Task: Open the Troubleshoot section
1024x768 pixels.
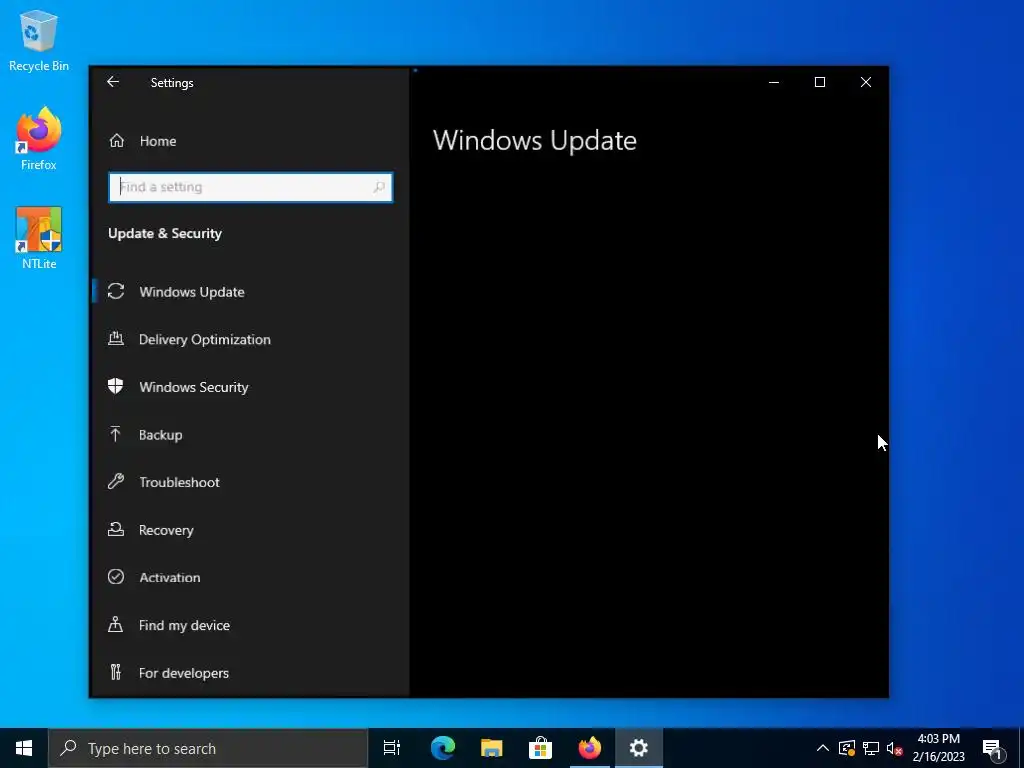Action: tap(250, 483)
